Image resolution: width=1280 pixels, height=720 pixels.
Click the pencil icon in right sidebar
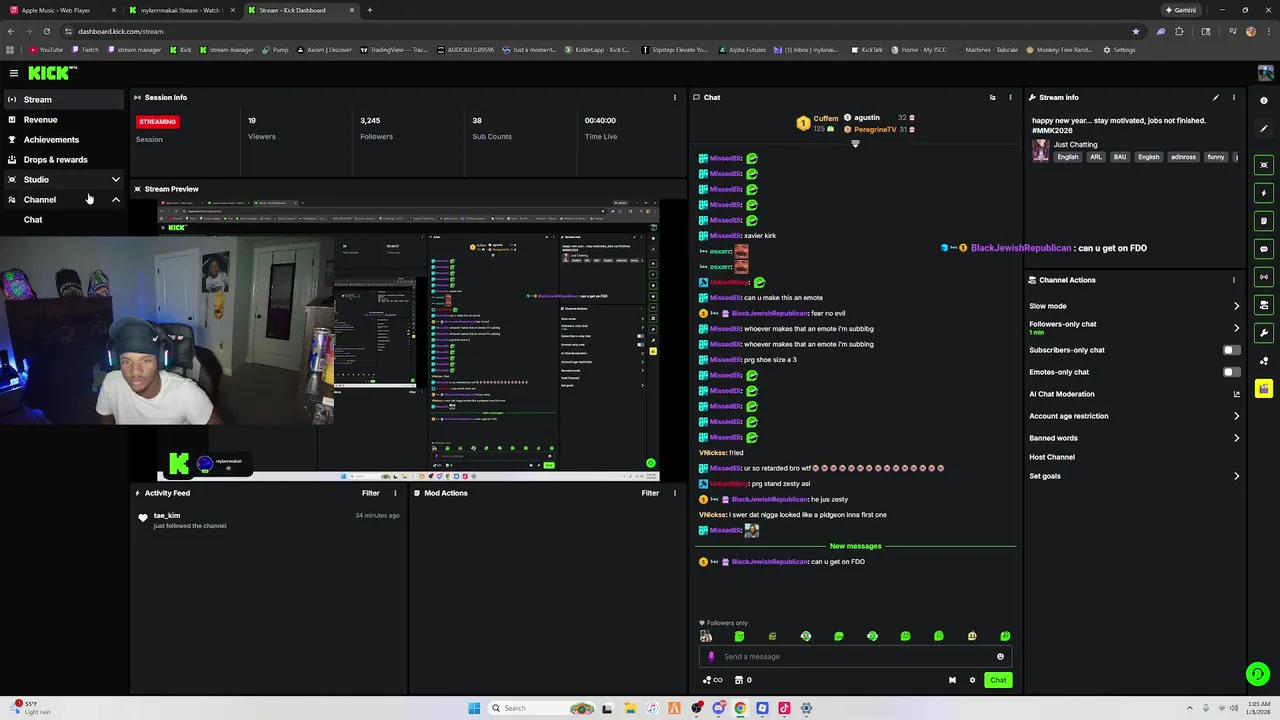(1264, 128)
